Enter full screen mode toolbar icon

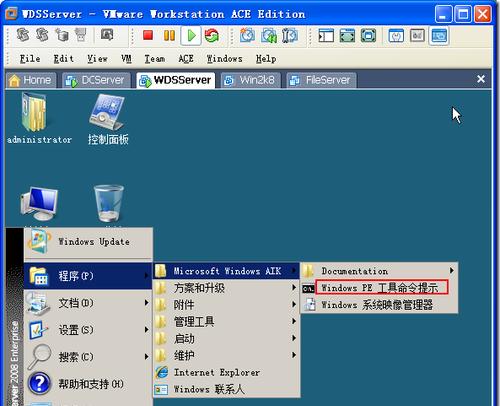(x=347, y=35)
